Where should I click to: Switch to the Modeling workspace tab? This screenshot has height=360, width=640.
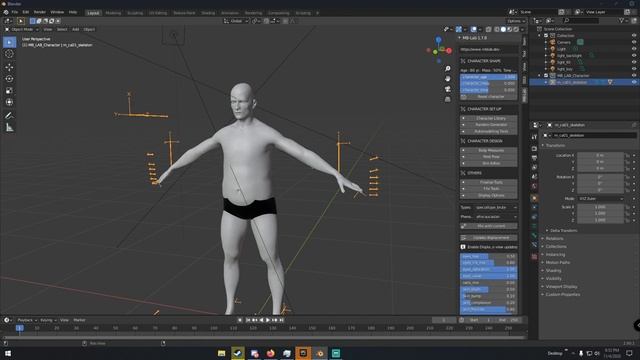[x=113, y=13]
